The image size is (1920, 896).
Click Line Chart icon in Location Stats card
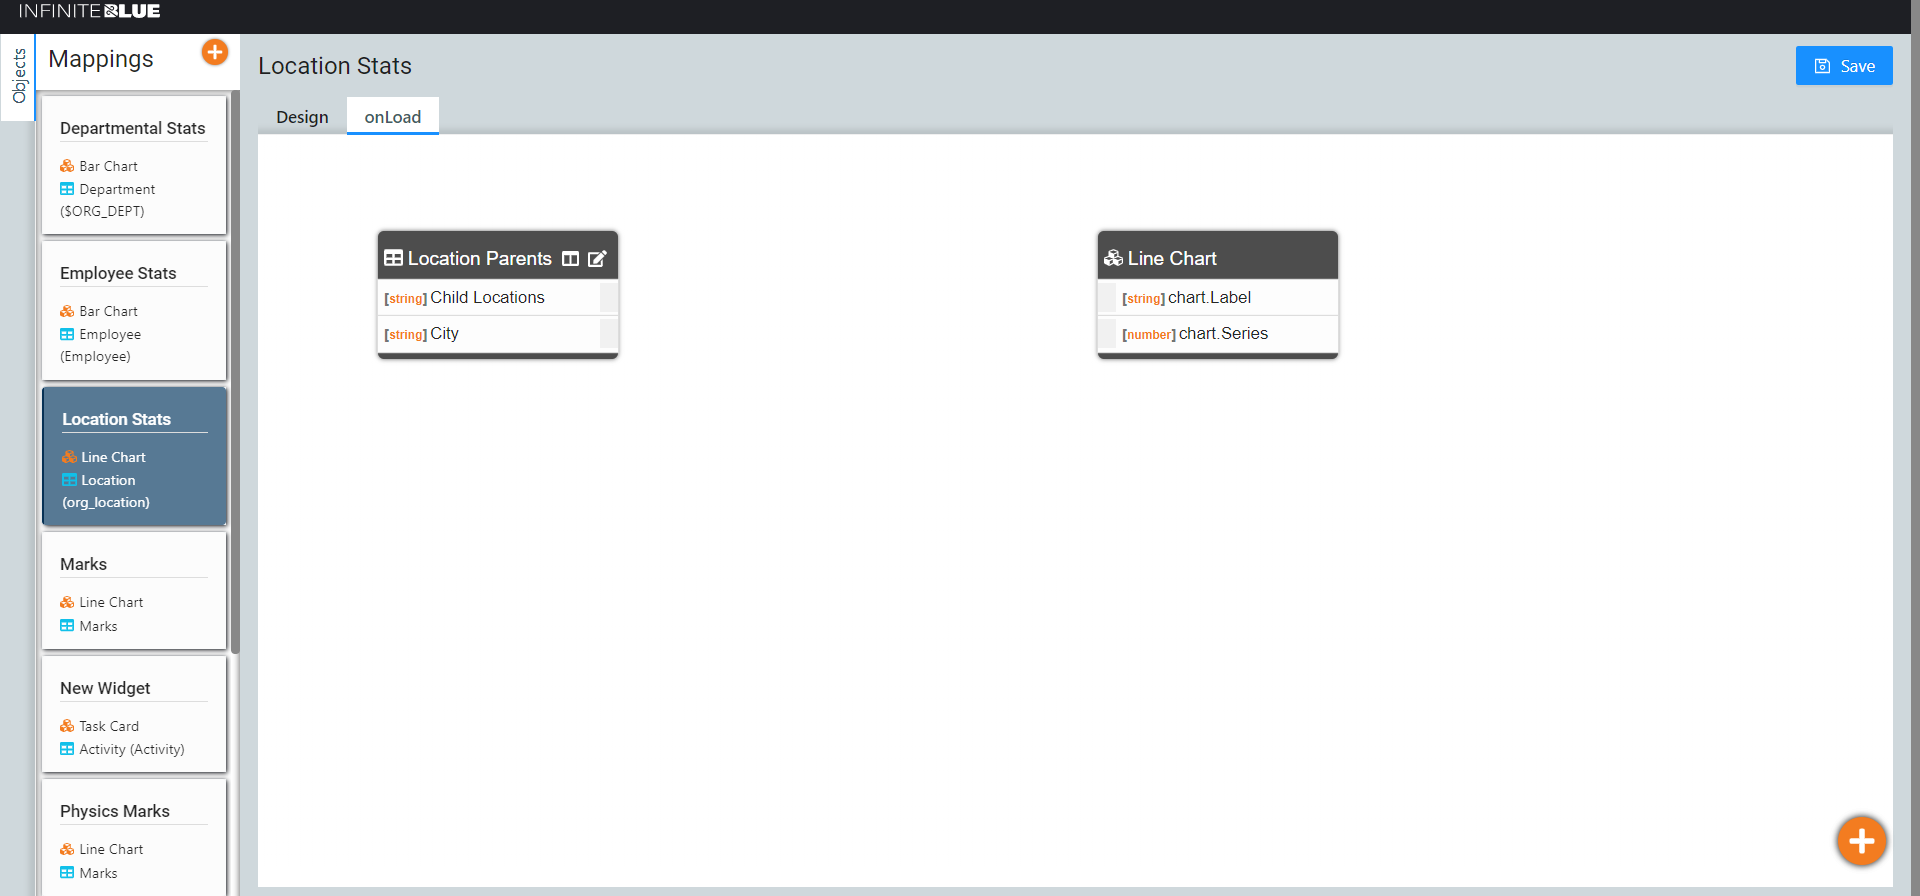(x=69, y=457)
